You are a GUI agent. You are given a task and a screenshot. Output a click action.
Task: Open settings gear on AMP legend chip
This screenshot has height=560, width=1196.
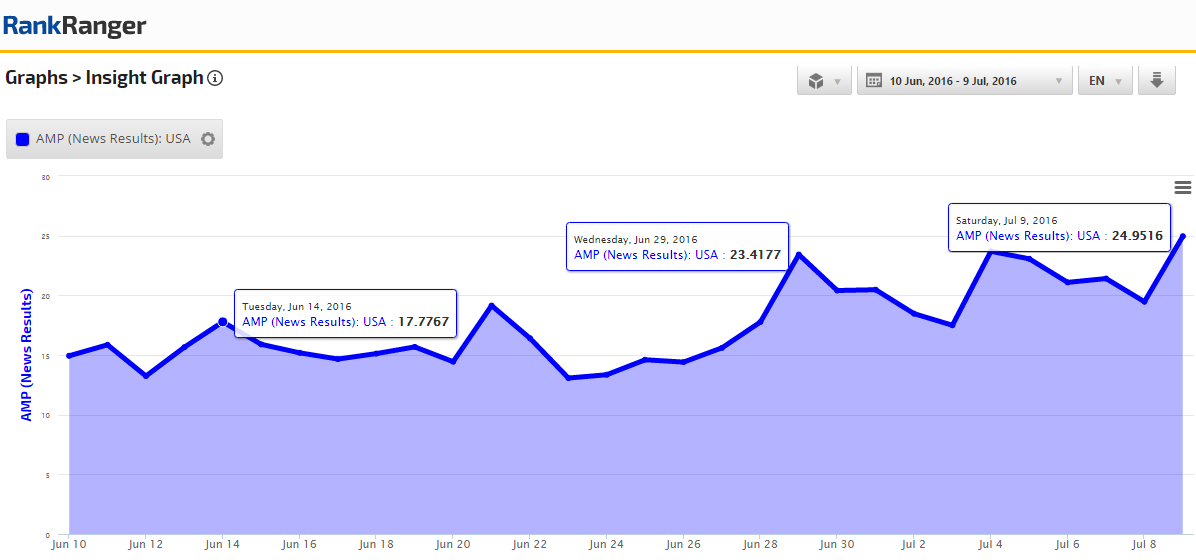click(x=208, y=139)
